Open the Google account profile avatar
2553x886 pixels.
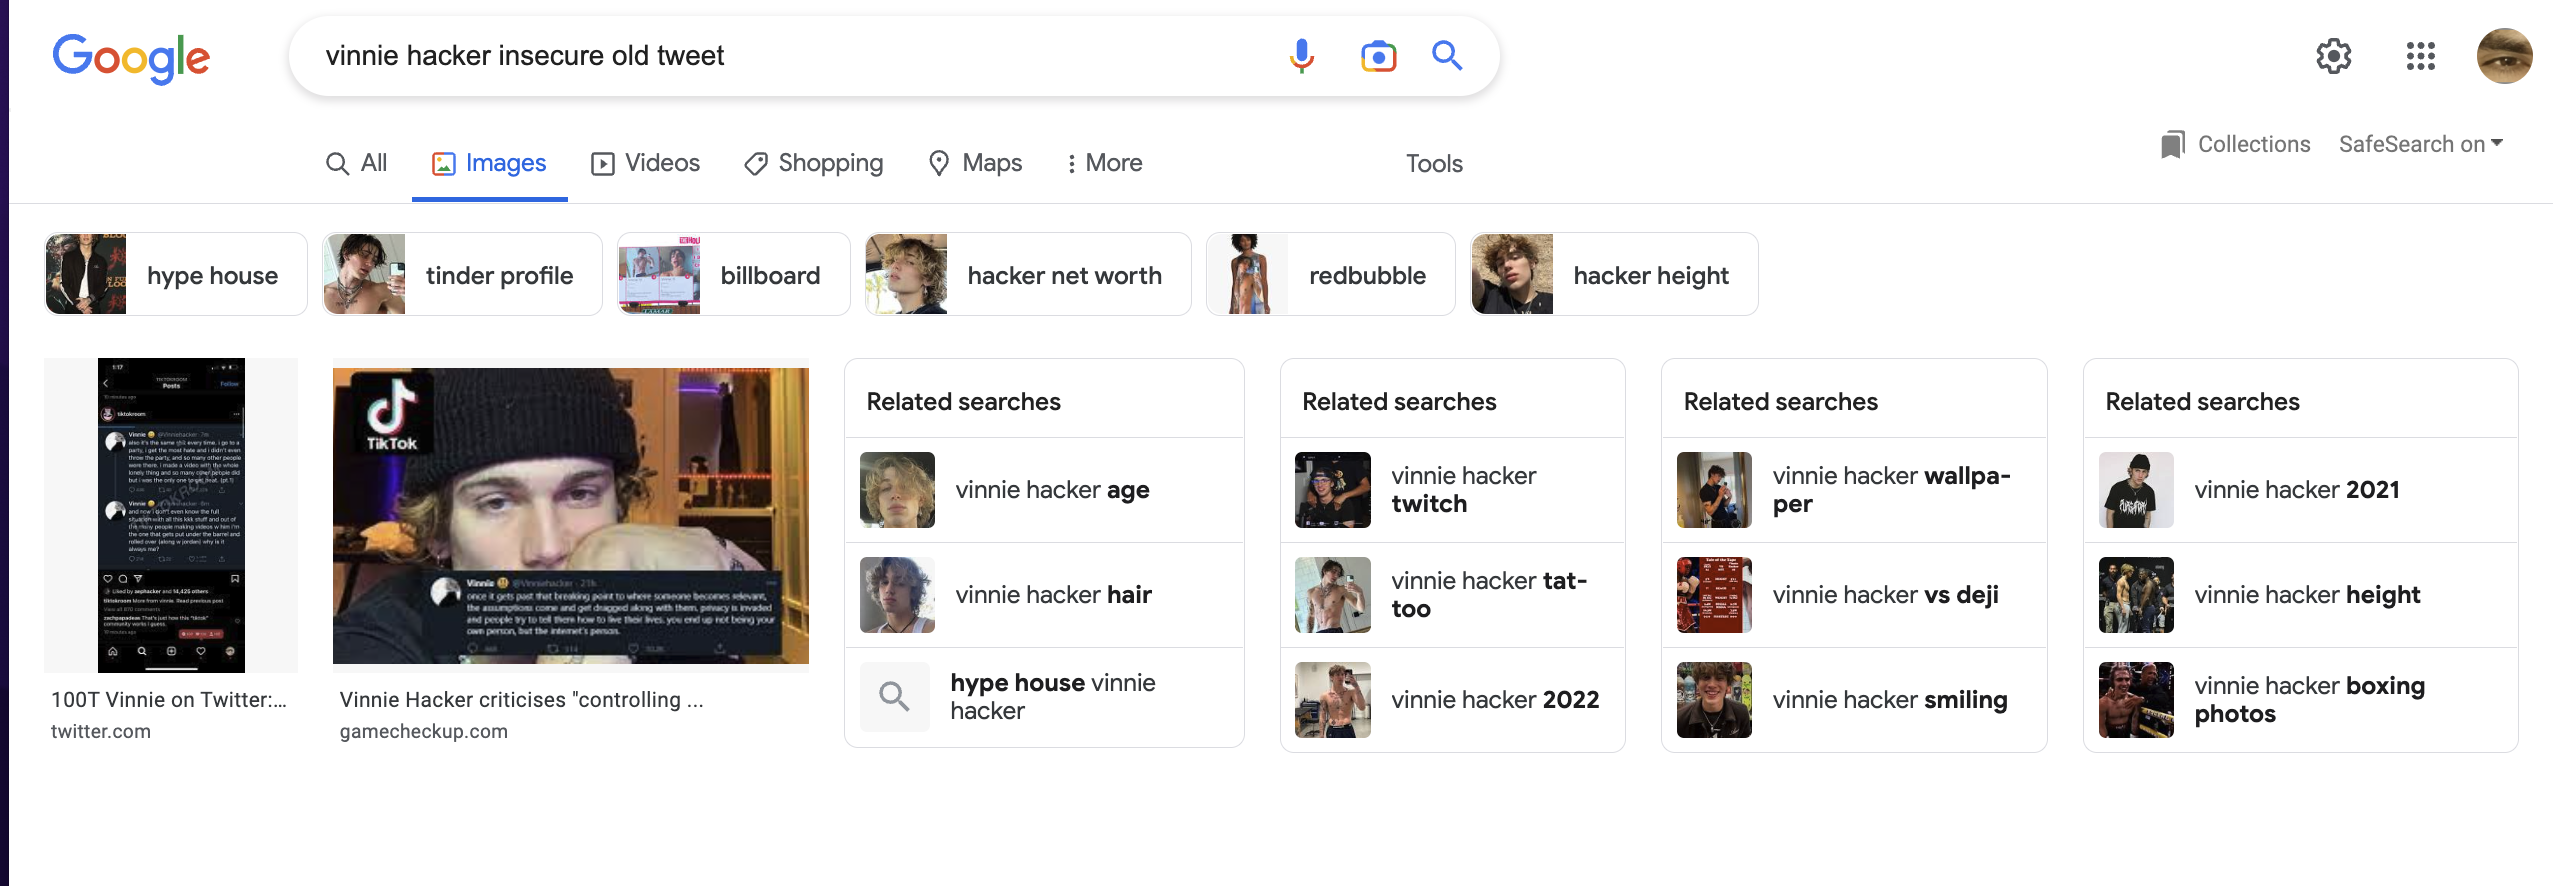click(x=2504, y=56)
